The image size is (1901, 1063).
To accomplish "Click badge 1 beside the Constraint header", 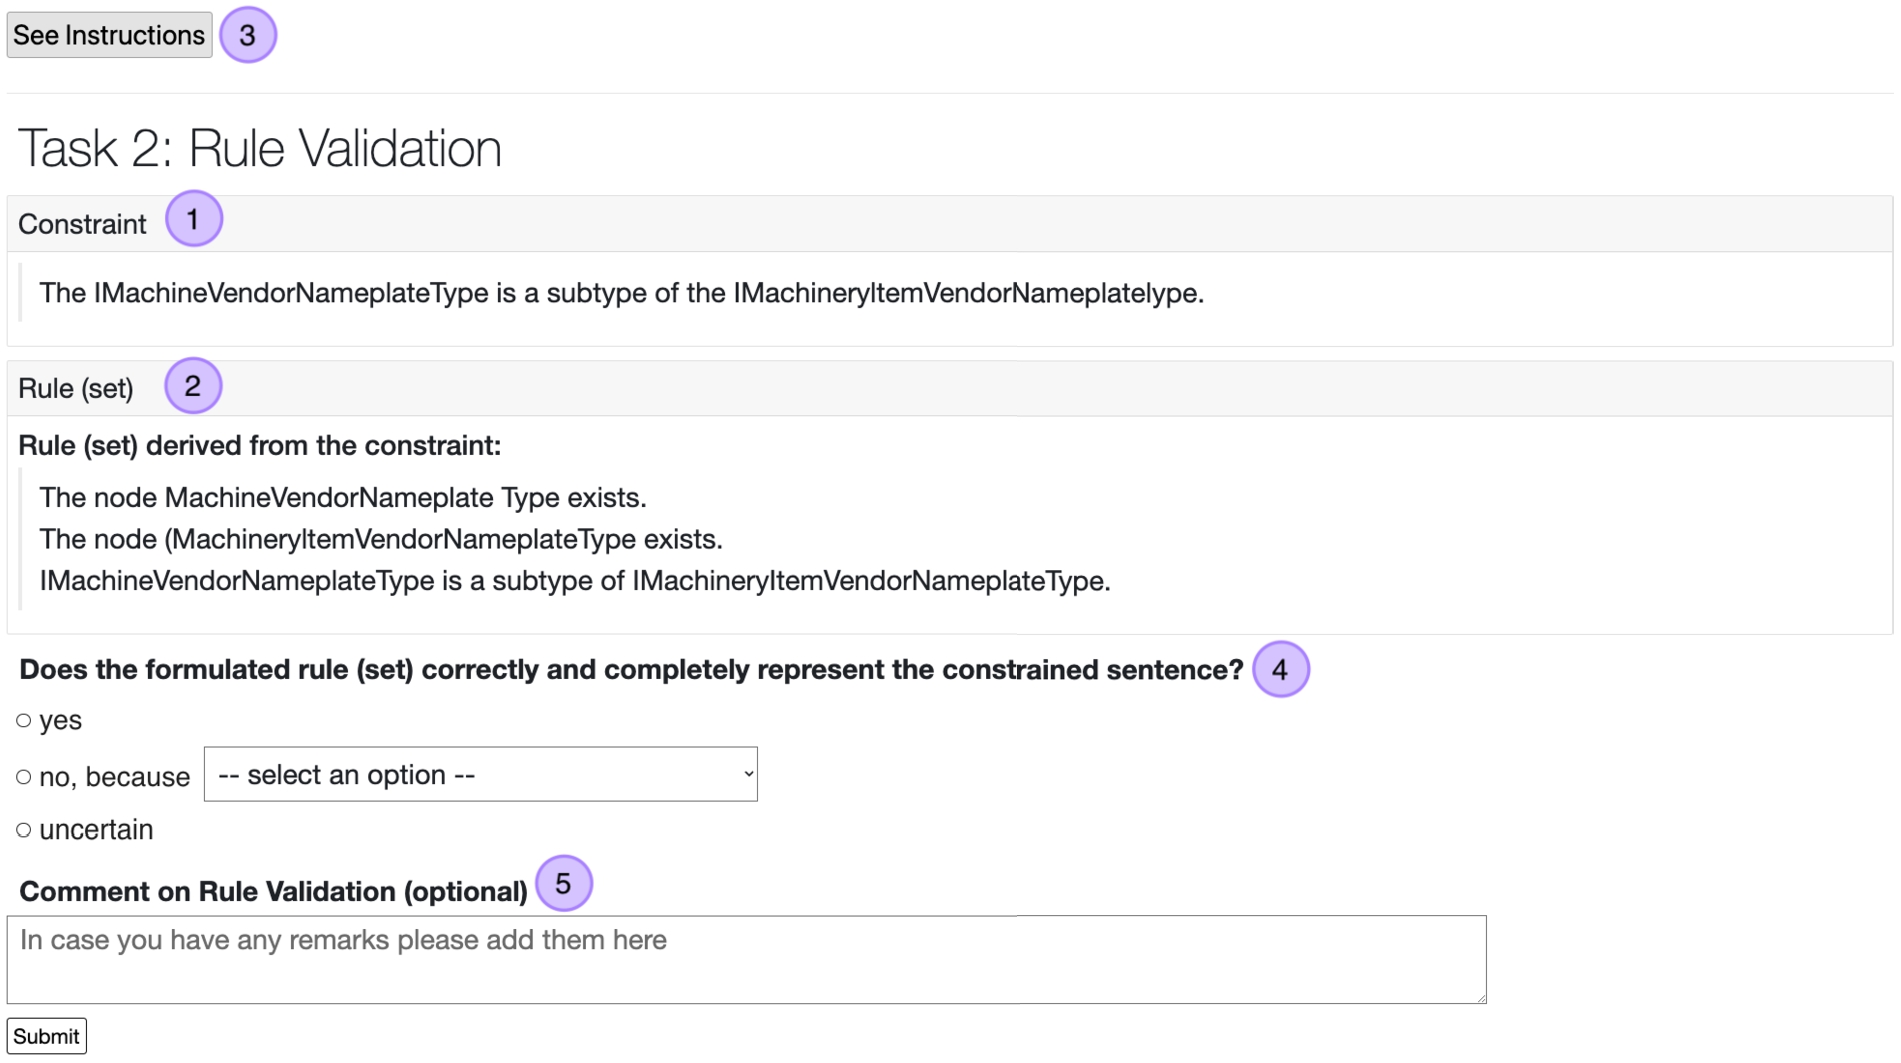I will point(193,219).
